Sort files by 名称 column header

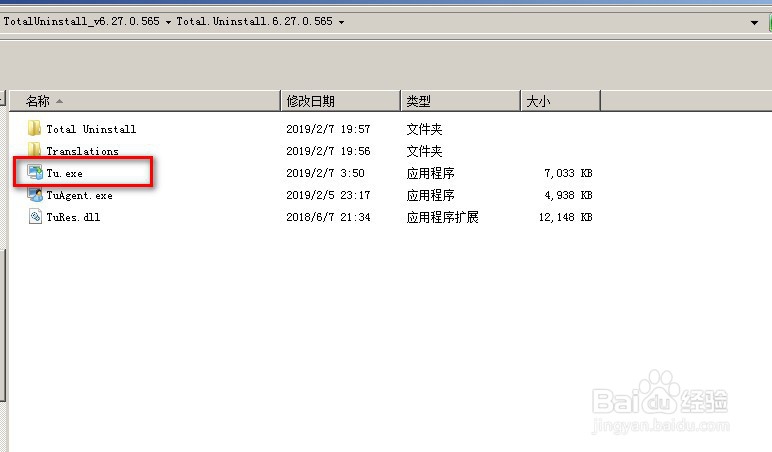pyautogui.click(x=145, y=101)
